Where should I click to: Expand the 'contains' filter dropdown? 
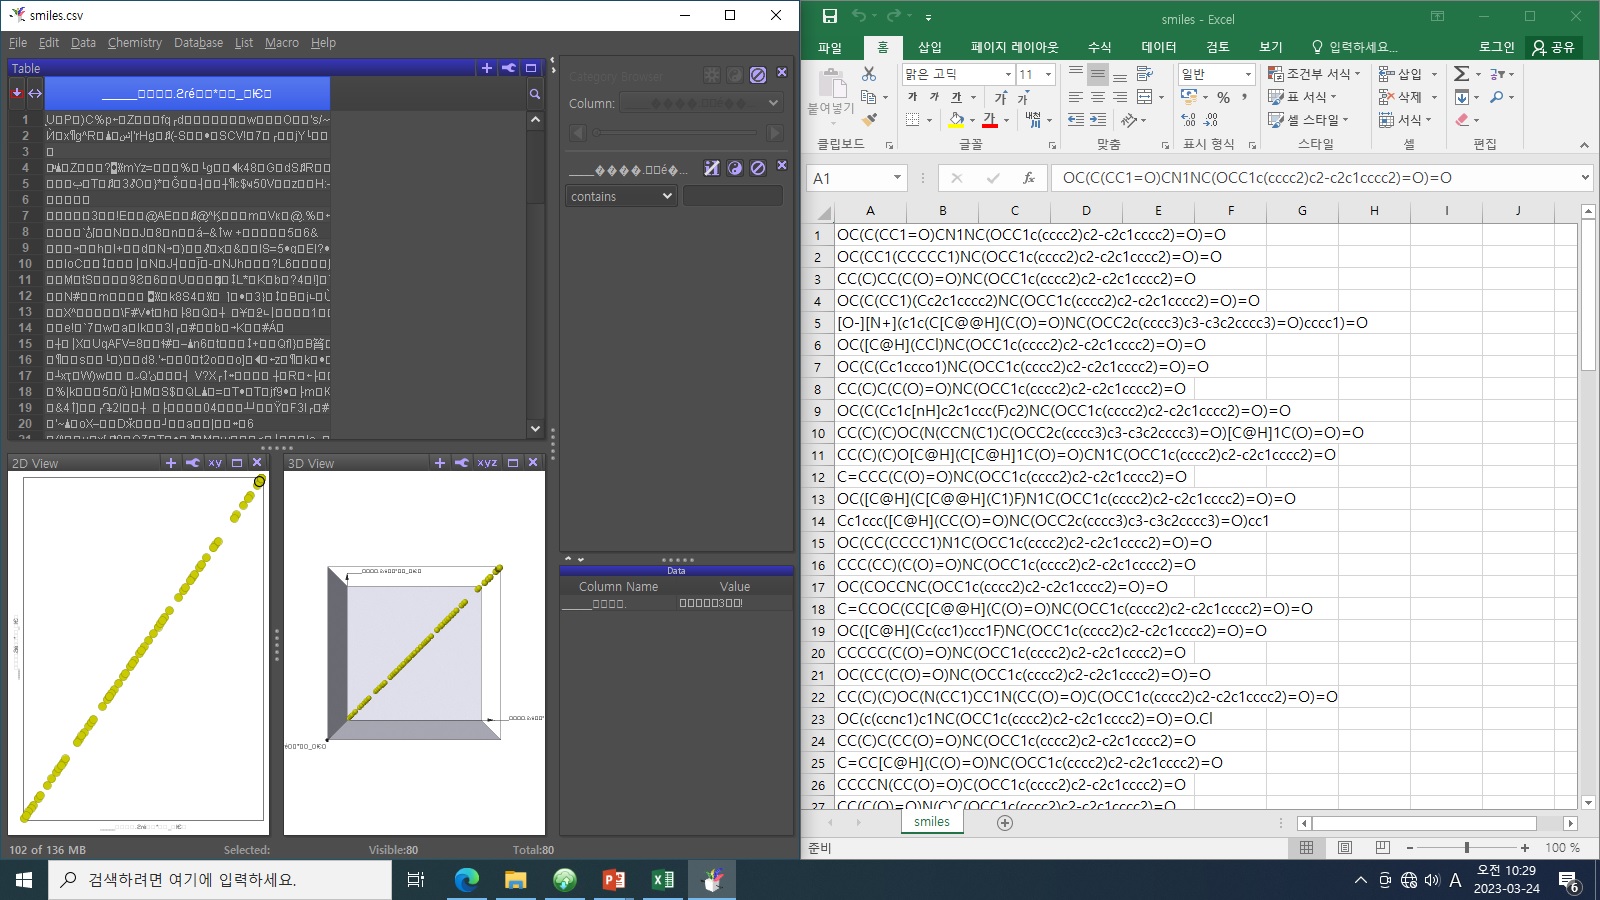(621, 197)
